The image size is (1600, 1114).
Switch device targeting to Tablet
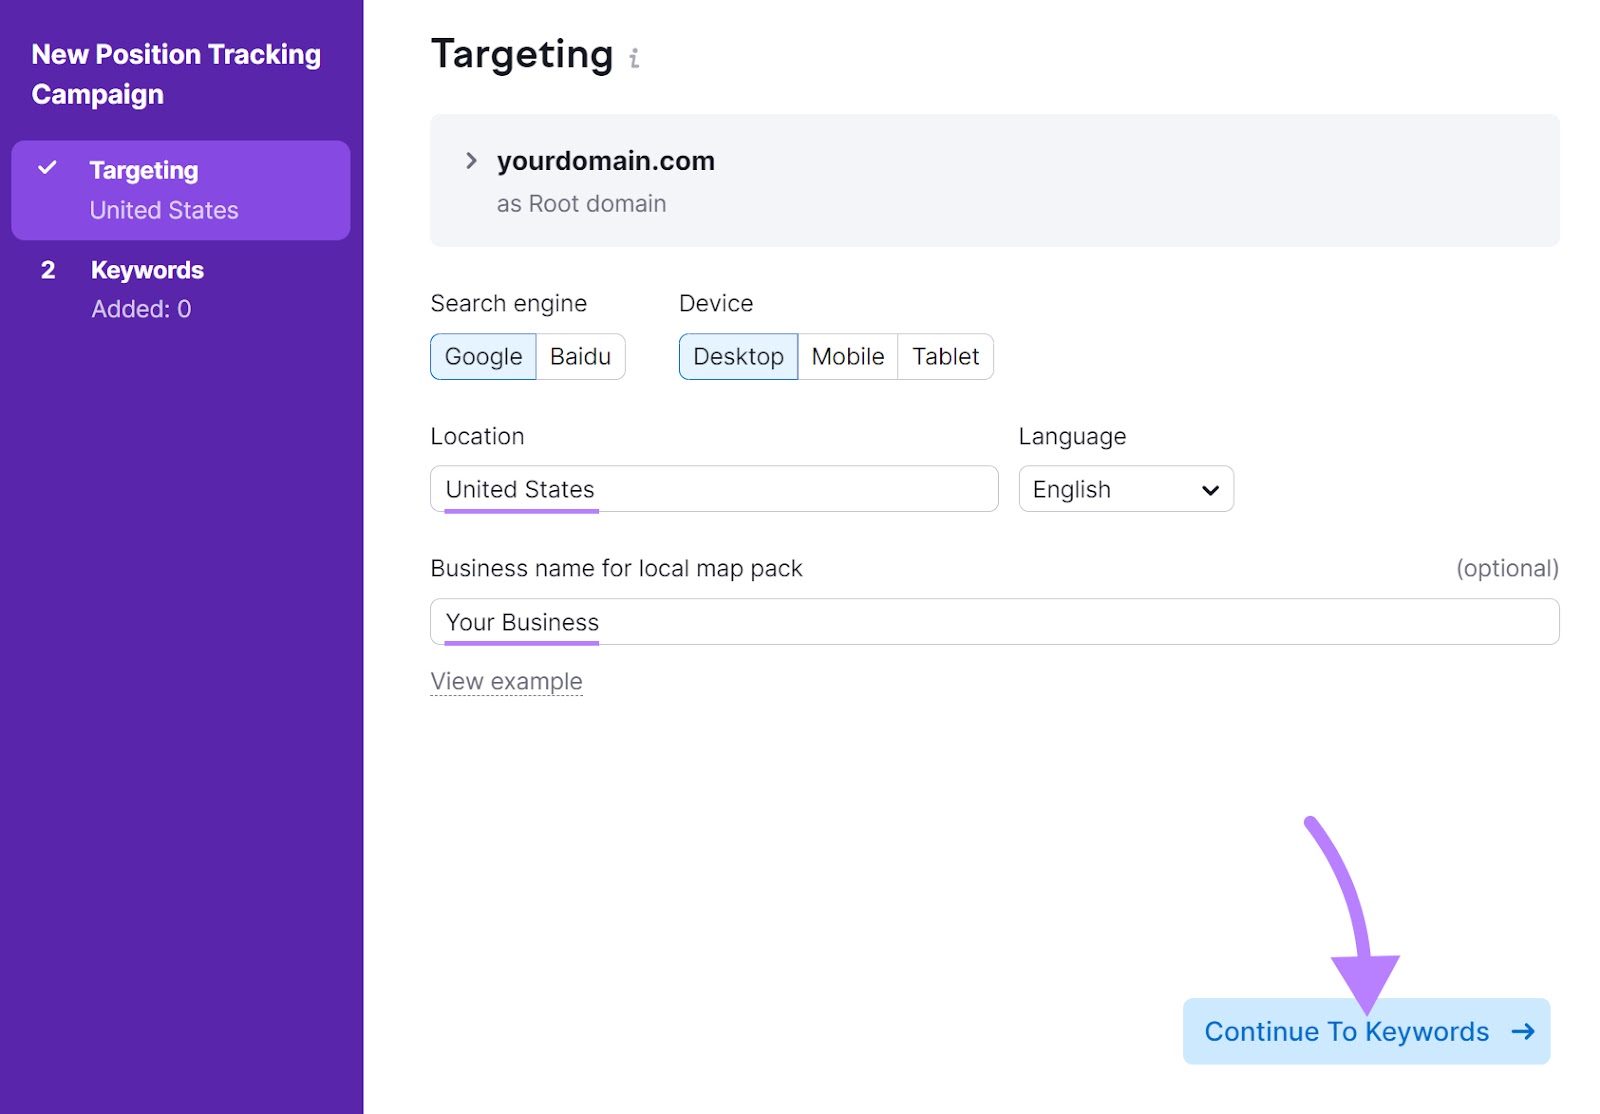[944, 356]
